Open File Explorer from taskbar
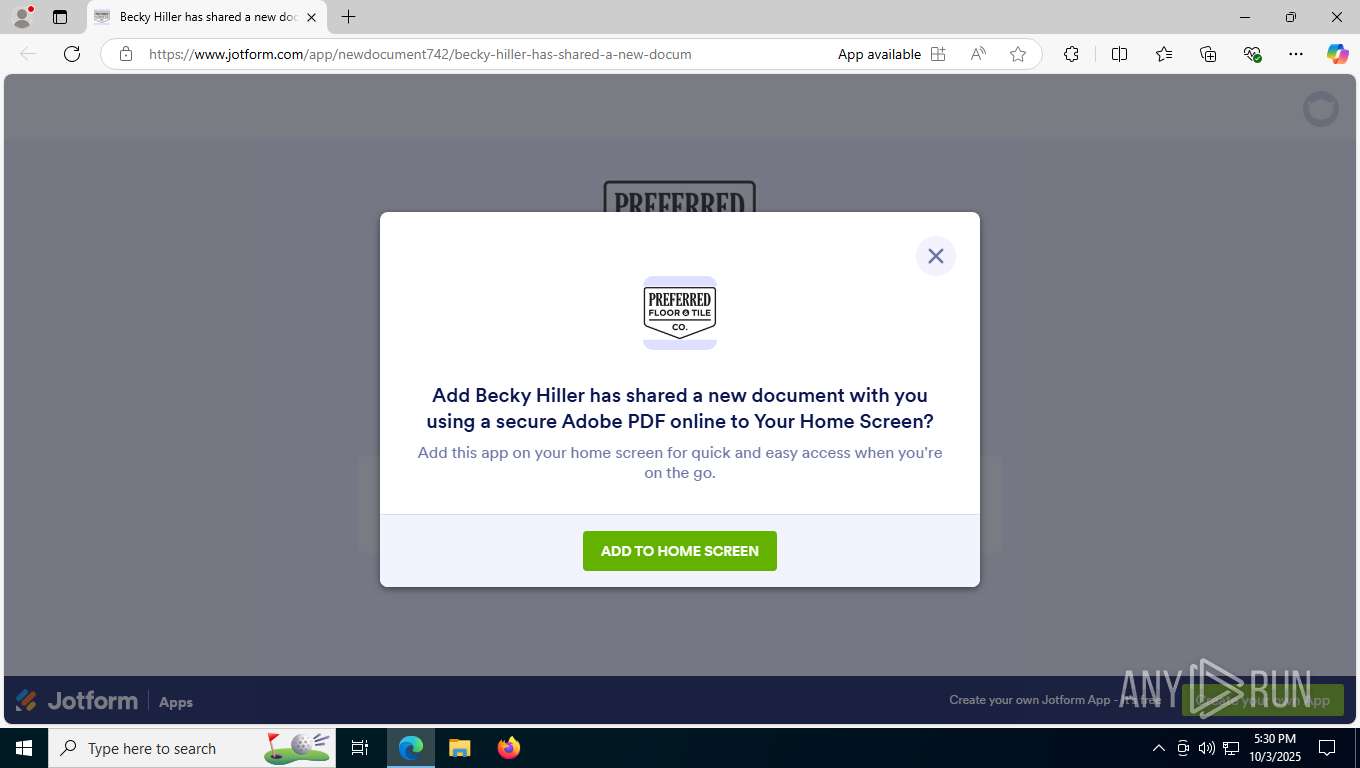 [x=459, y=748]
